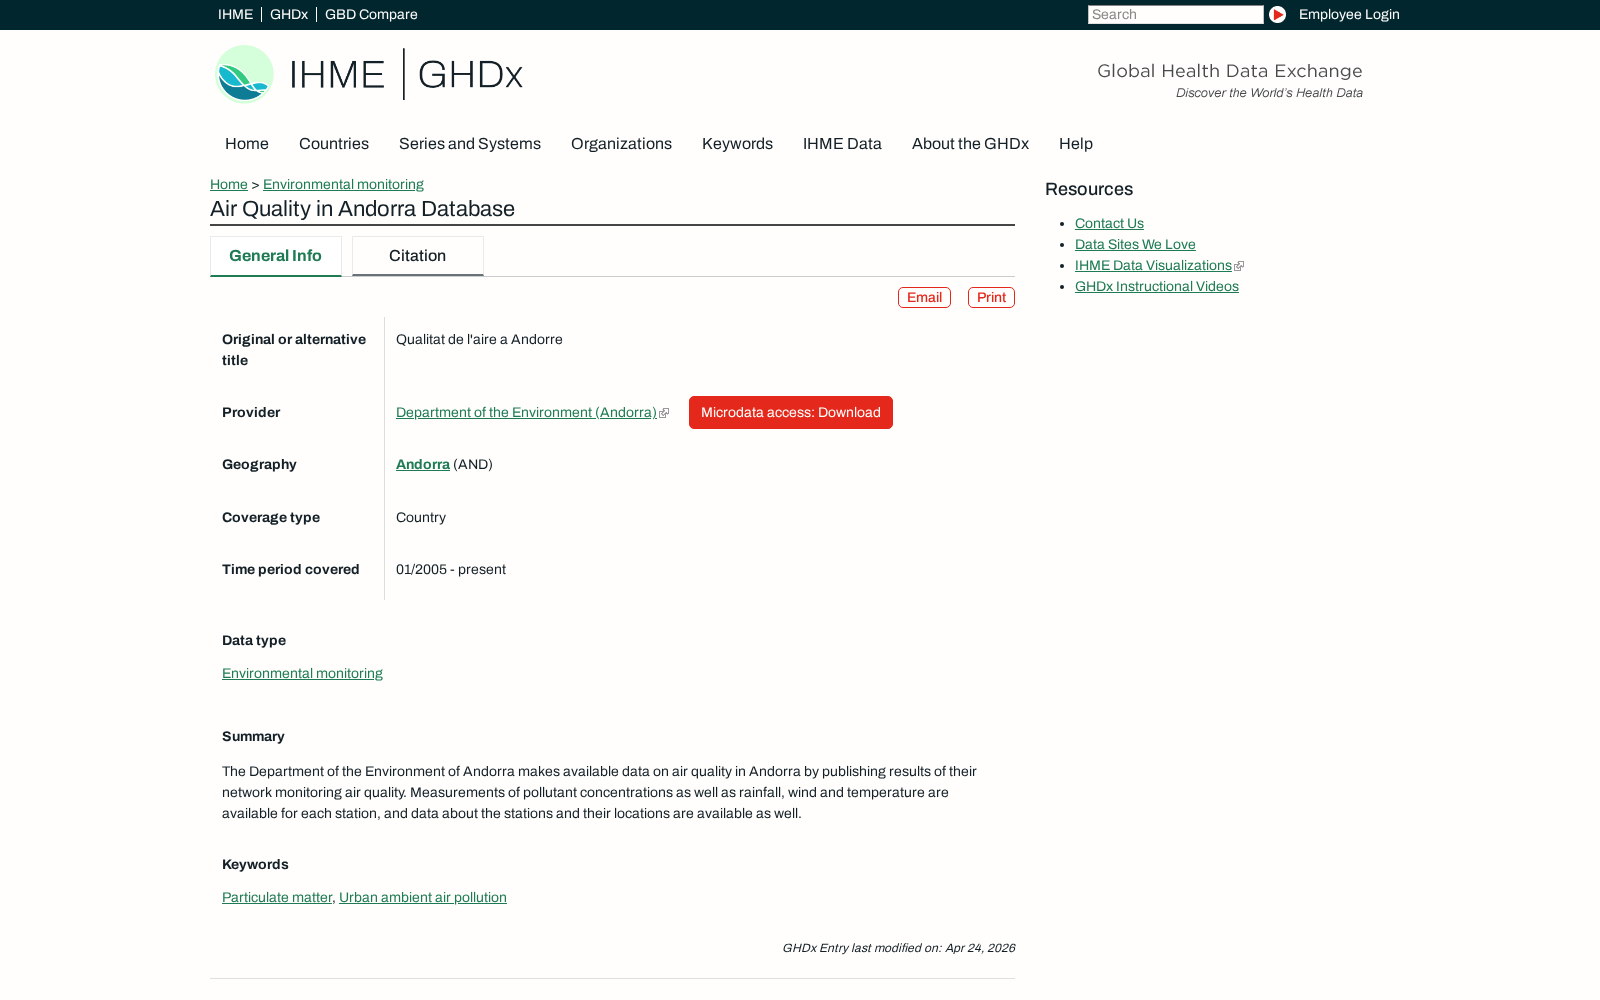Click the GHDx wordmark in the header

point(470,74)
